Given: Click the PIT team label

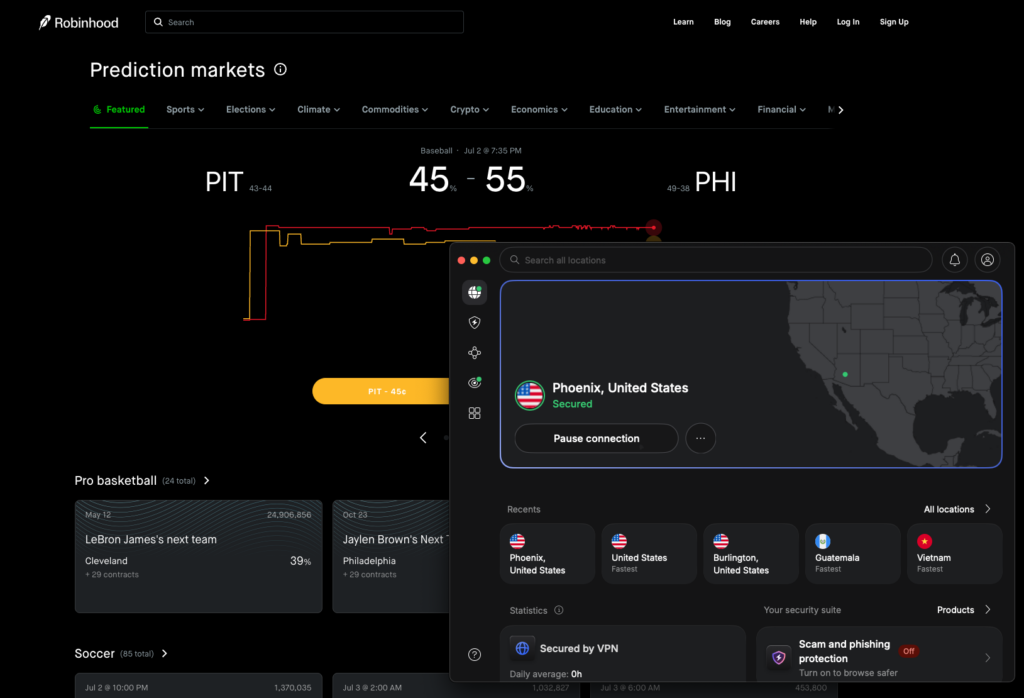Looking at the screenshot, I should [224, 182].
